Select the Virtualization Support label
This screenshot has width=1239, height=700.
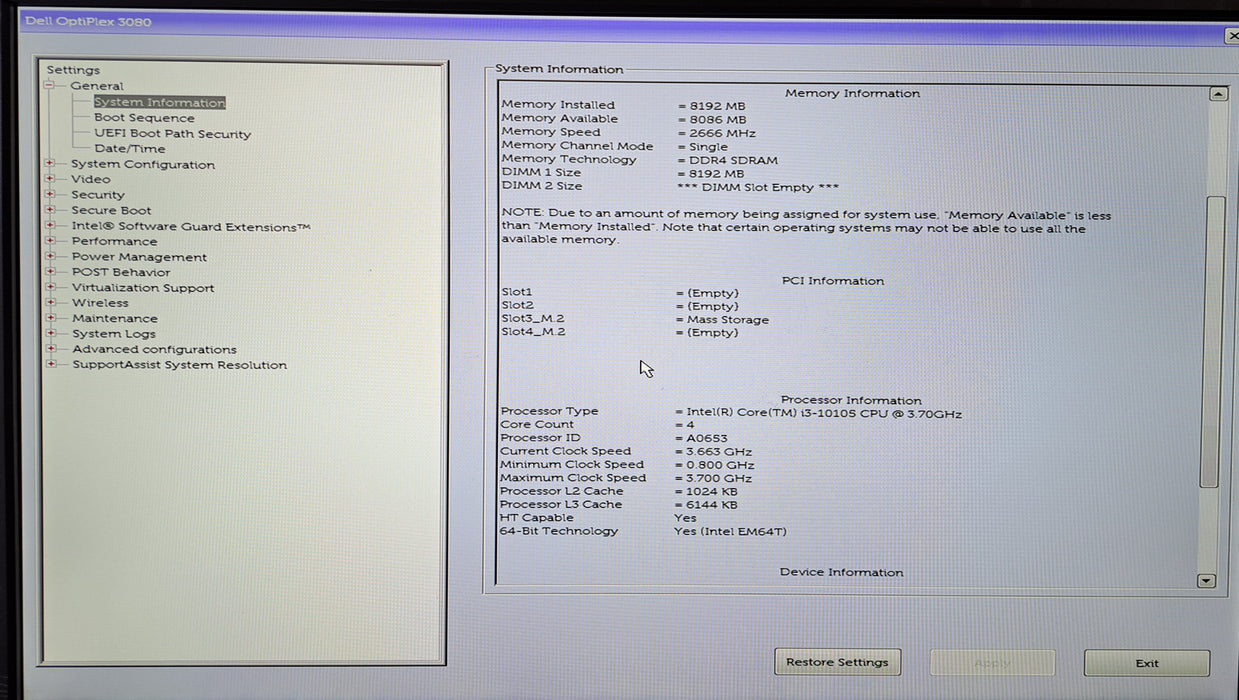[143, 288]
